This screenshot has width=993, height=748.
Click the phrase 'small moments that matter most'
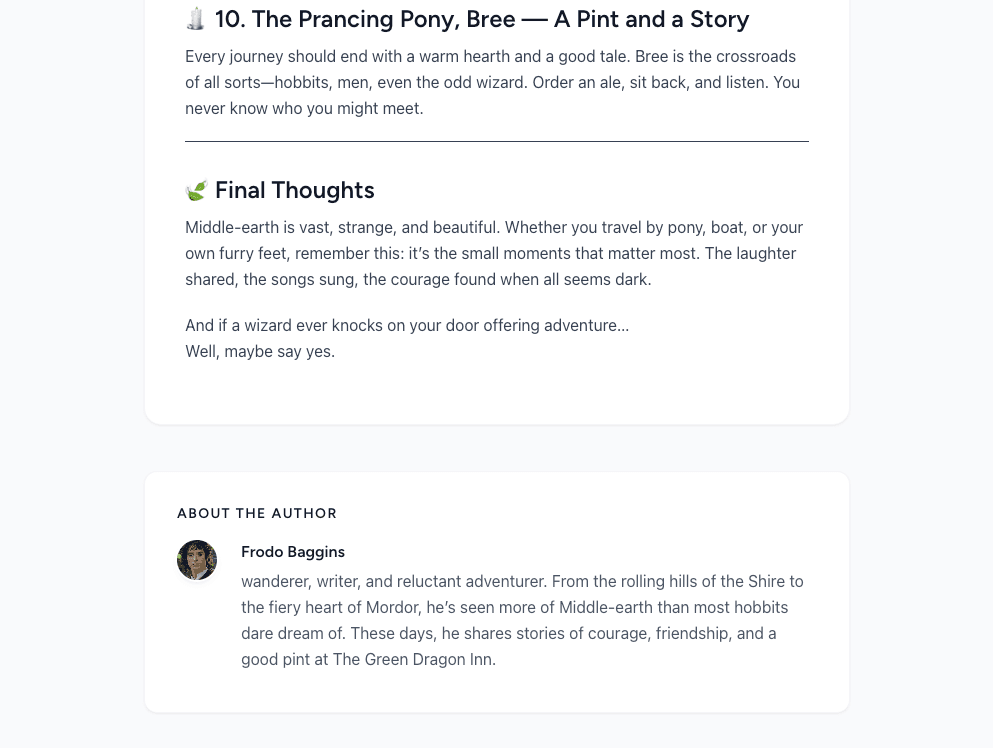(x=569, y=253)
